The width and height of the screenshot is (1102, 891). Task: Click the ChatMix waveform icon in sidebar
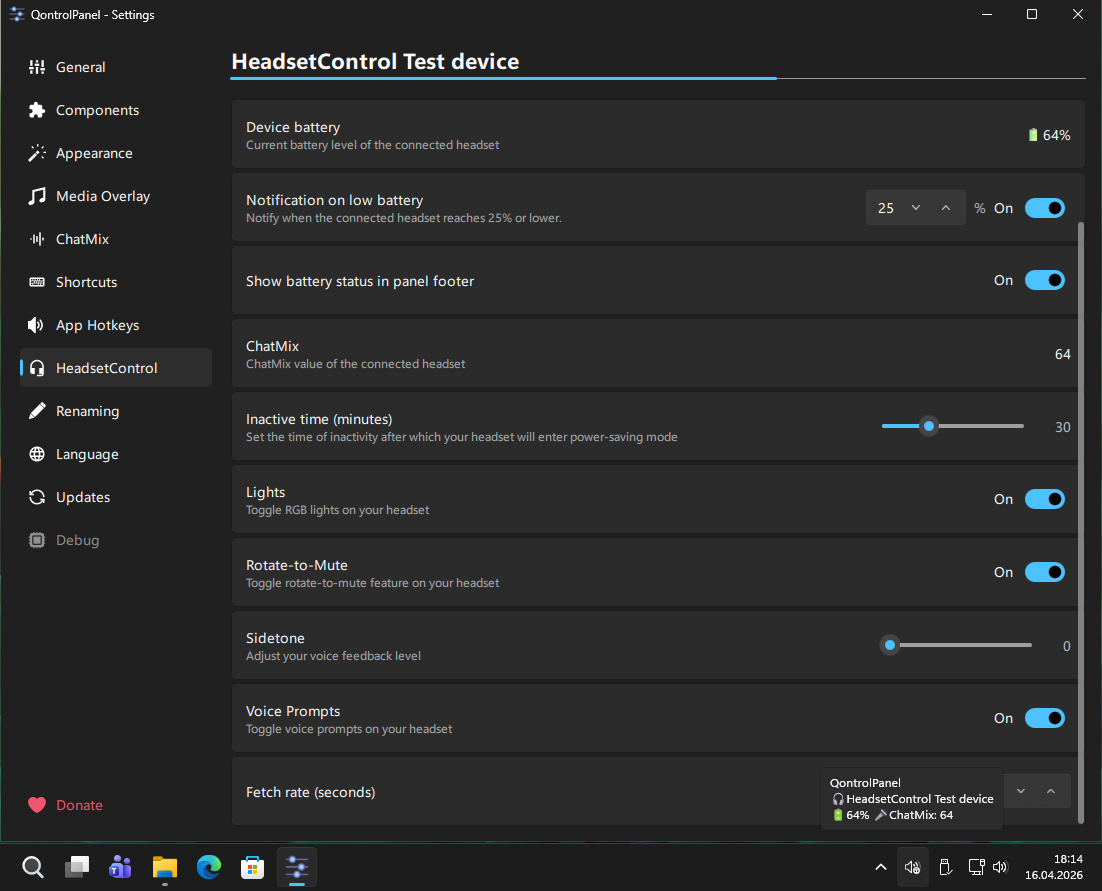(37, 239)
